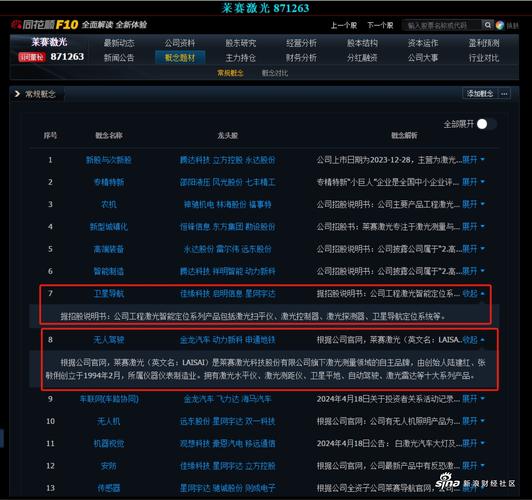Viewport: 532px width, 500px height.
Task: Select the 概念题材 tab
Action: 180,58
